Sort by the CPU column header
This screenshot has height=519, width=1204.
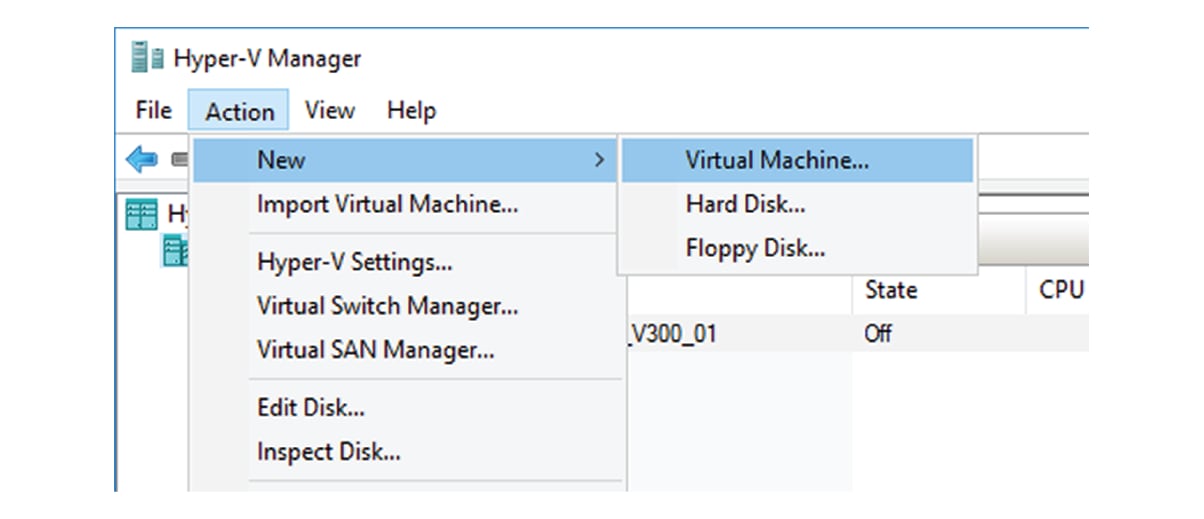(1058, 290)
